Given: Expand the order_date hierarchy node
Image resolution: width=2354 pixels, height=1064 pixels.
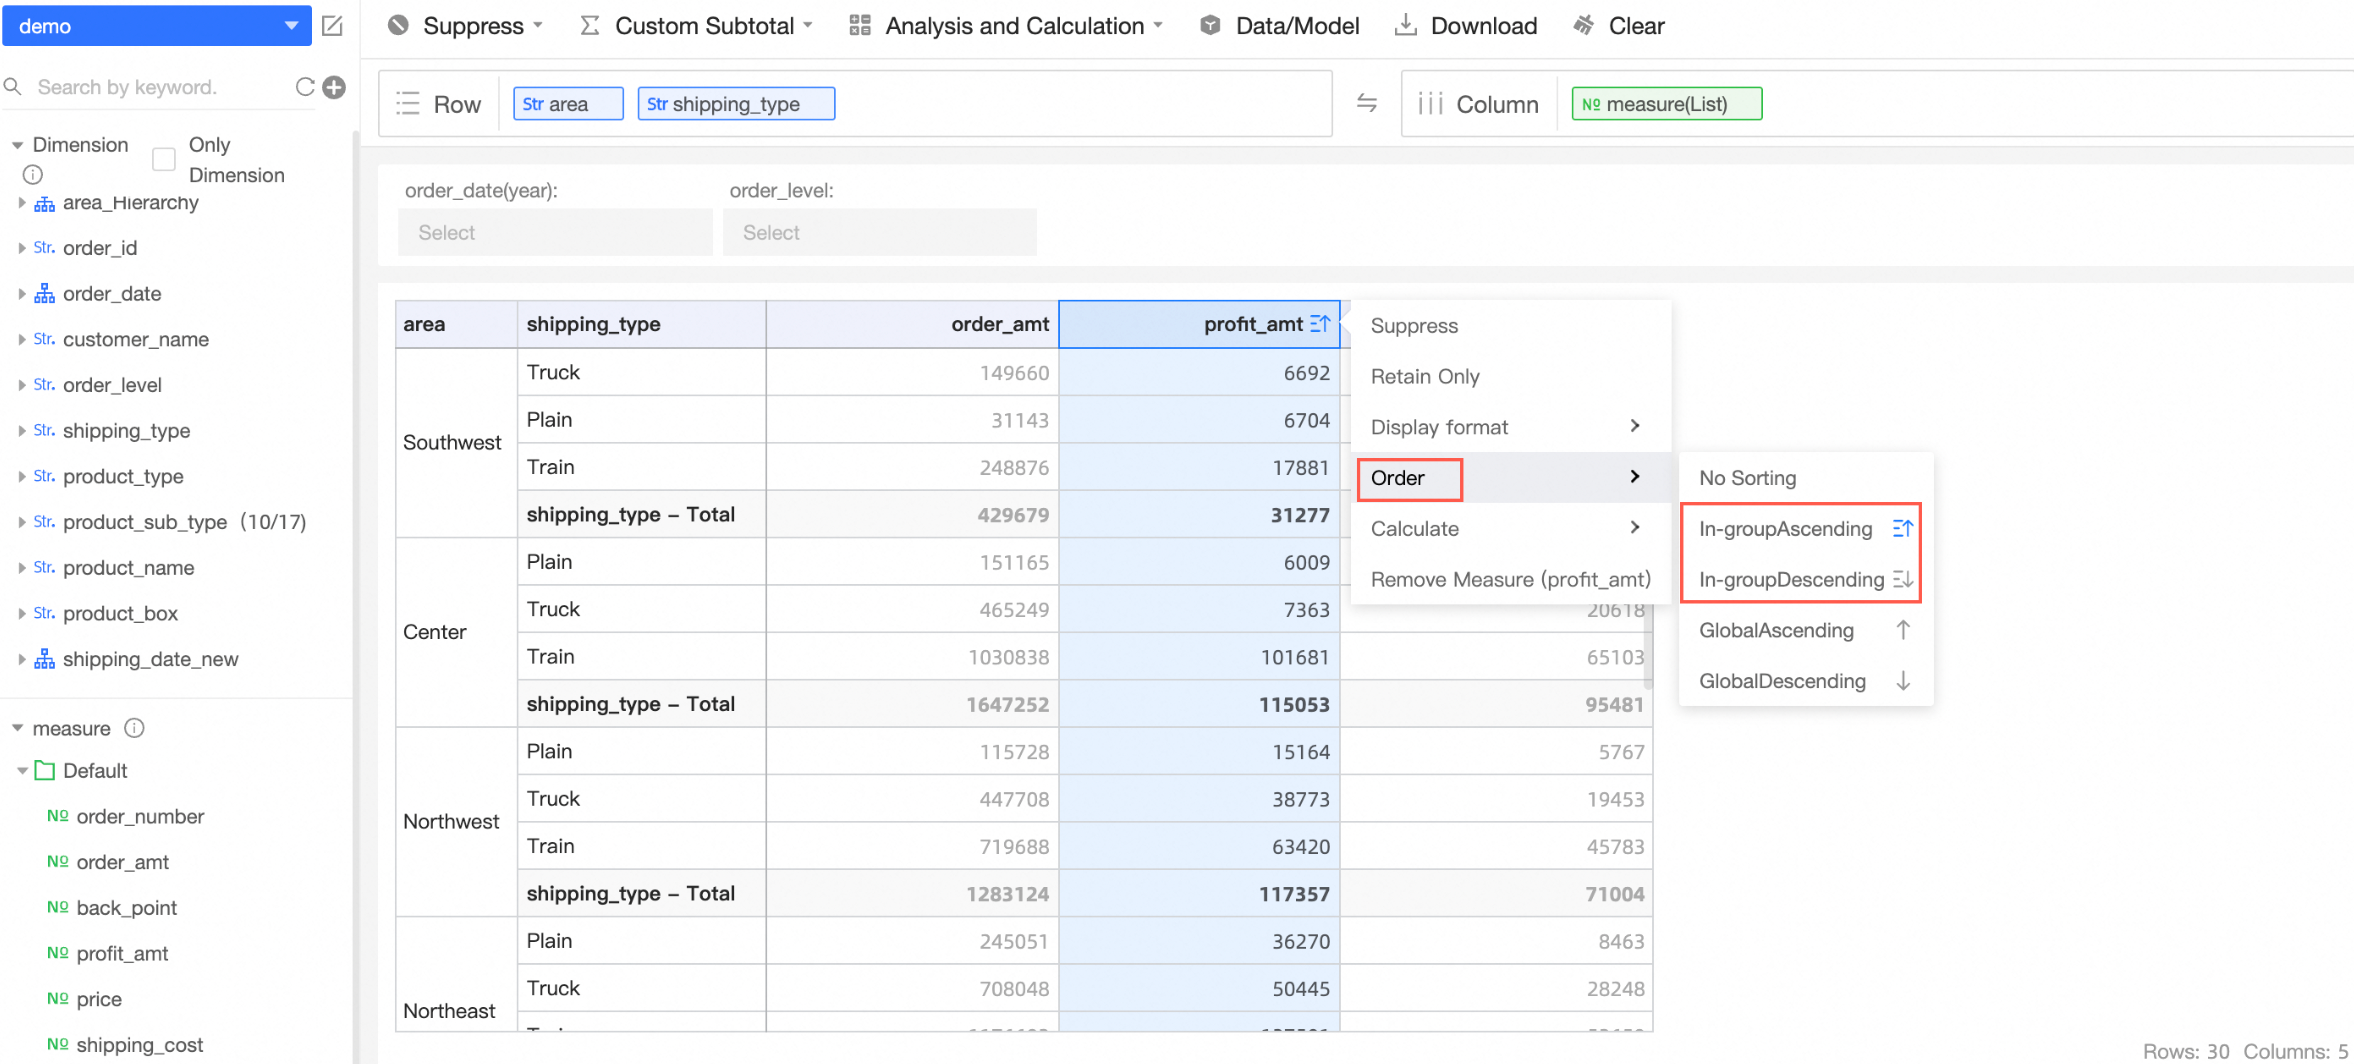Looking at the screenshot, I should [21, 294].
